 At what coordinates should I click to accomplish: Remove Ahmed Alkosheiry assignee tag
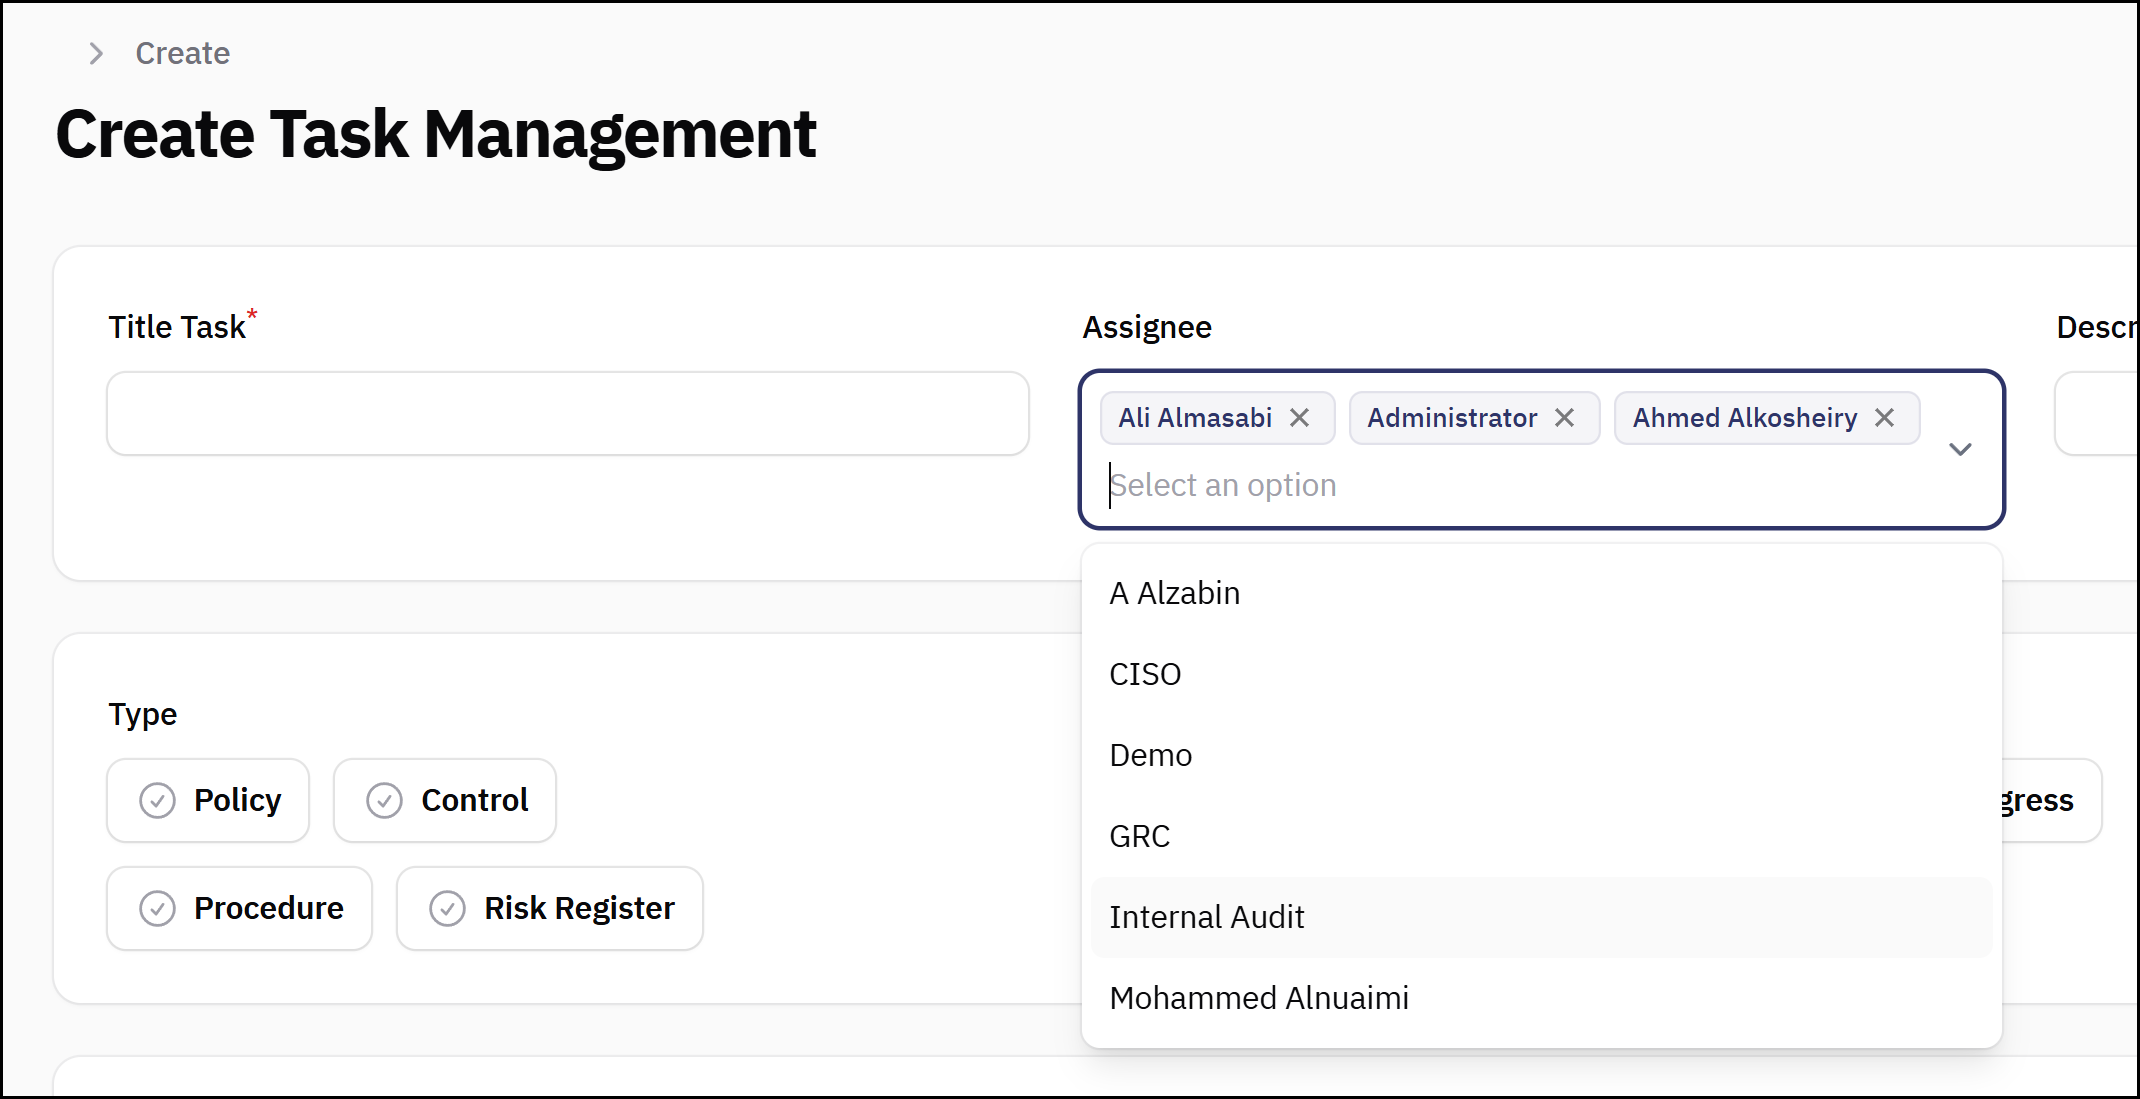[1884, 418]
